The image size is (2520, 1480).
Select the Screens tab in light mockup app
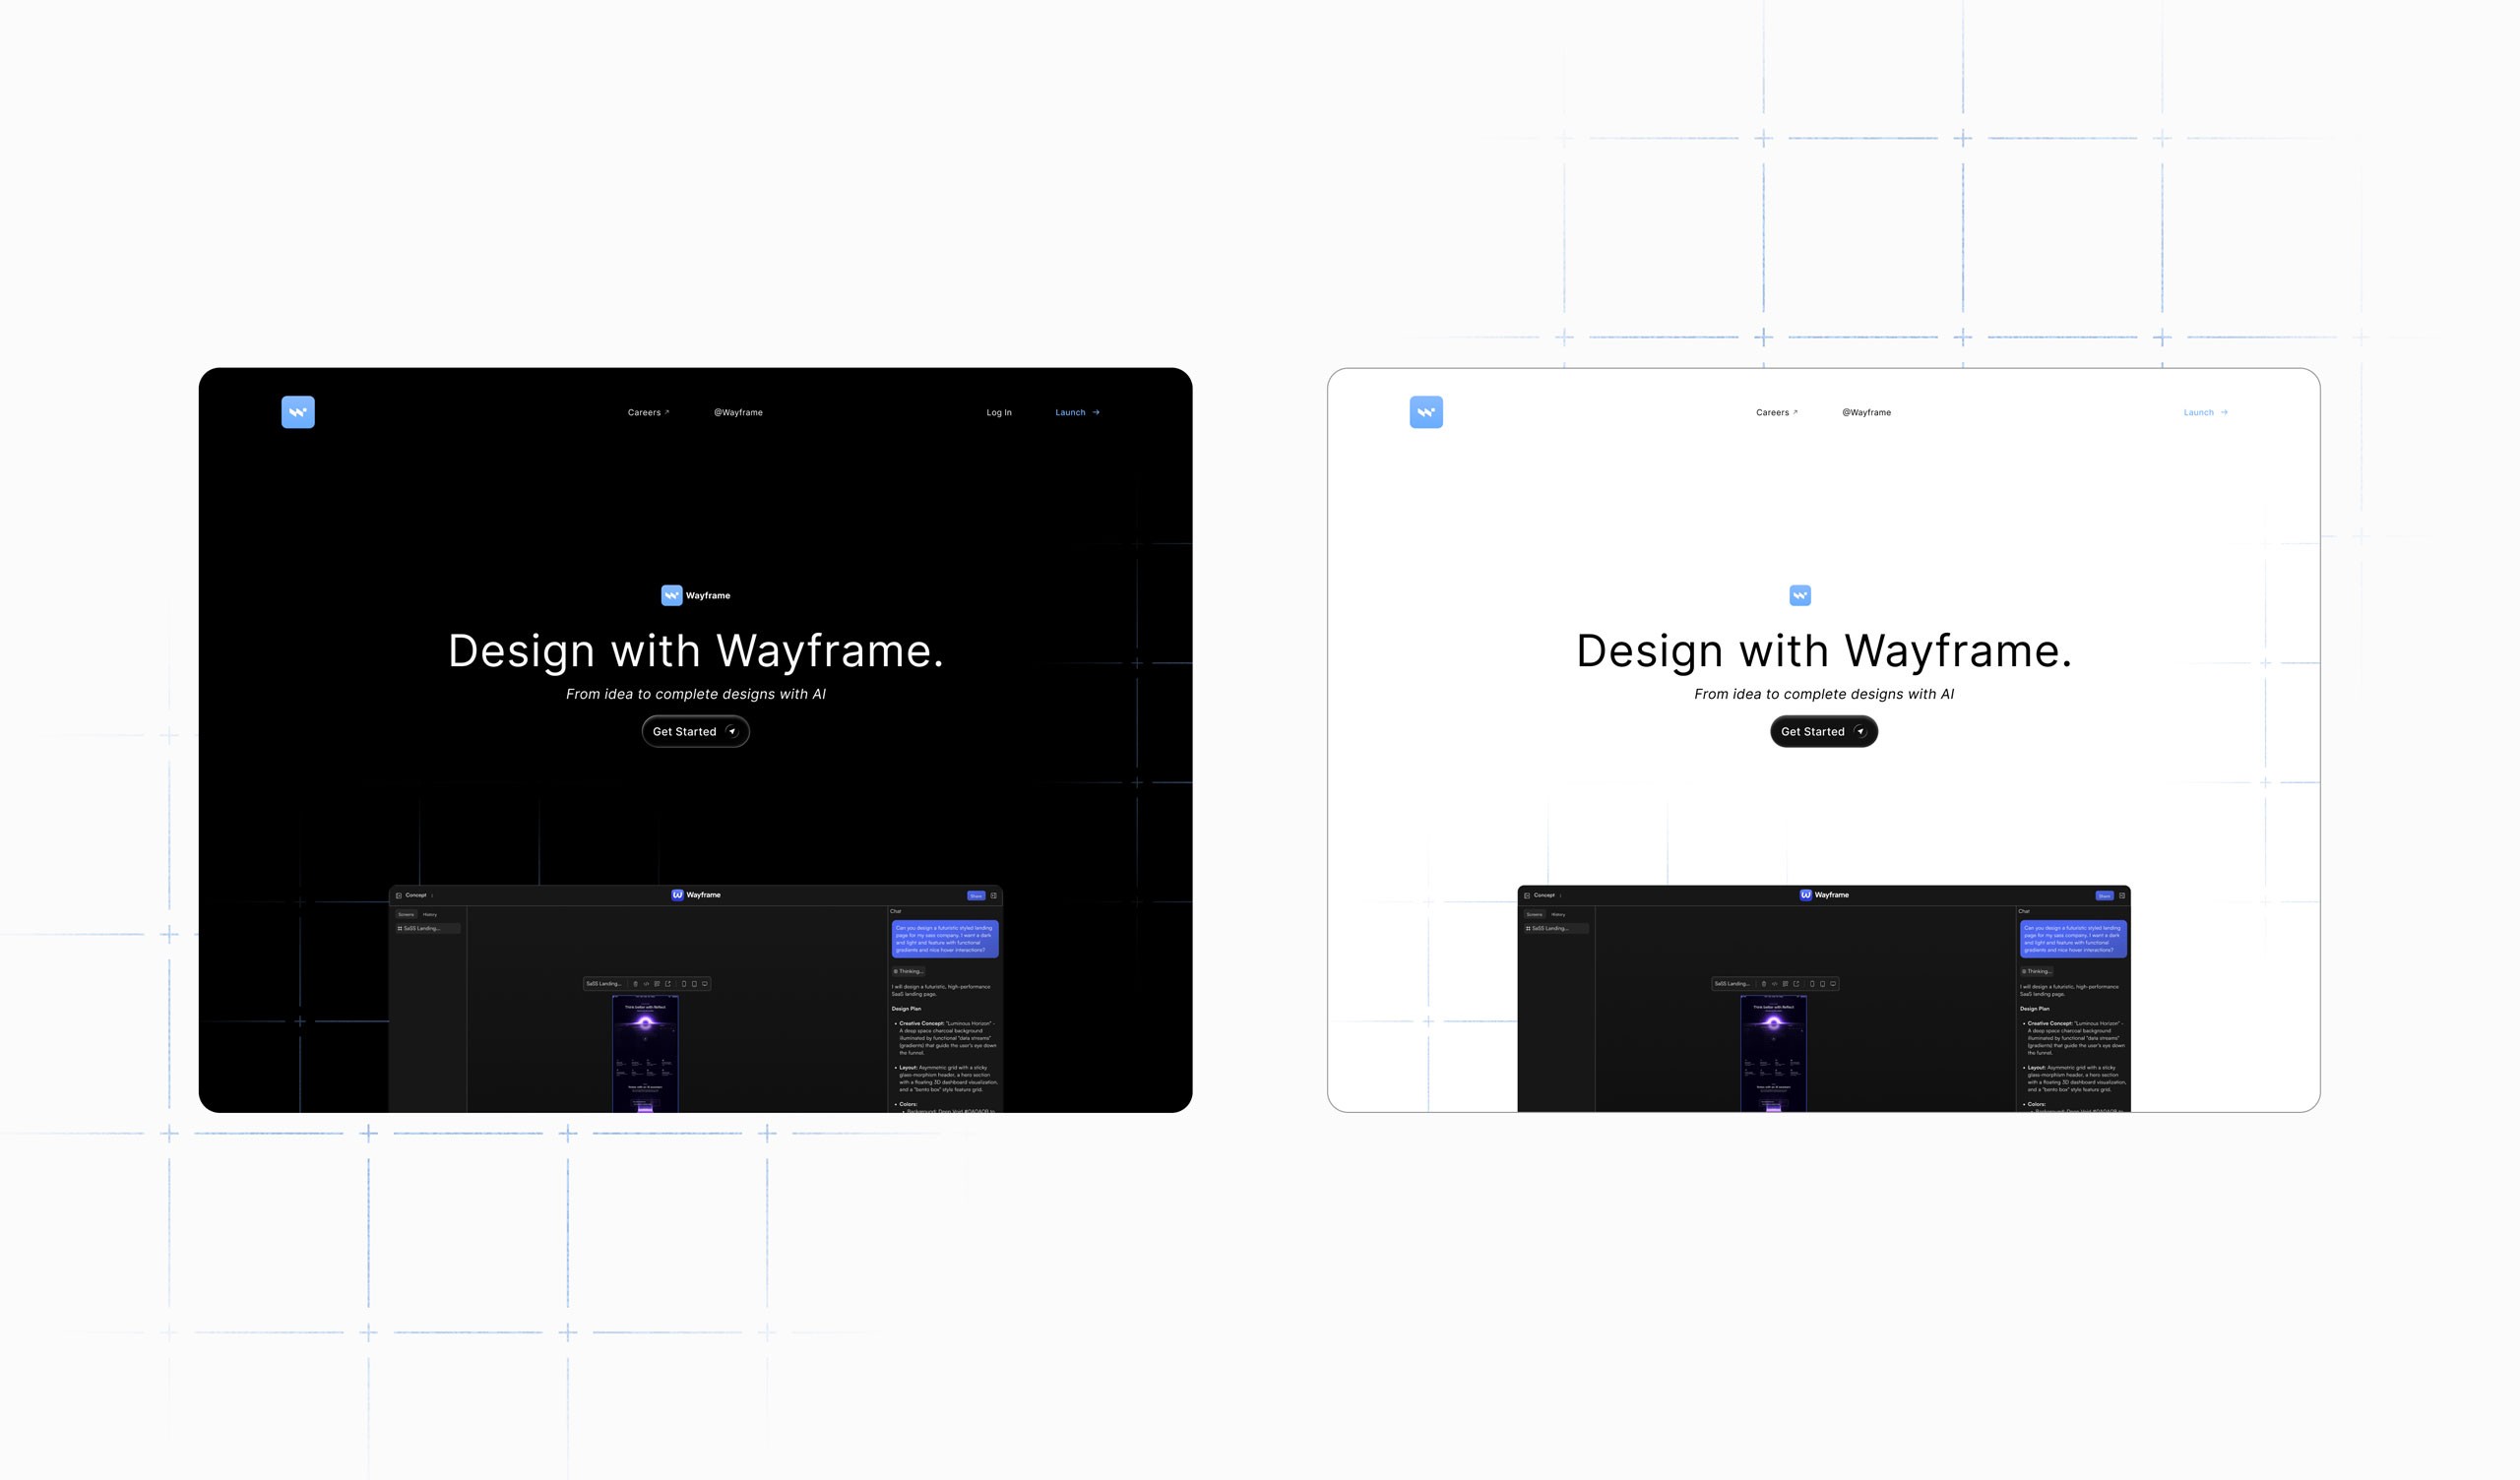[x=1534, y=915]
